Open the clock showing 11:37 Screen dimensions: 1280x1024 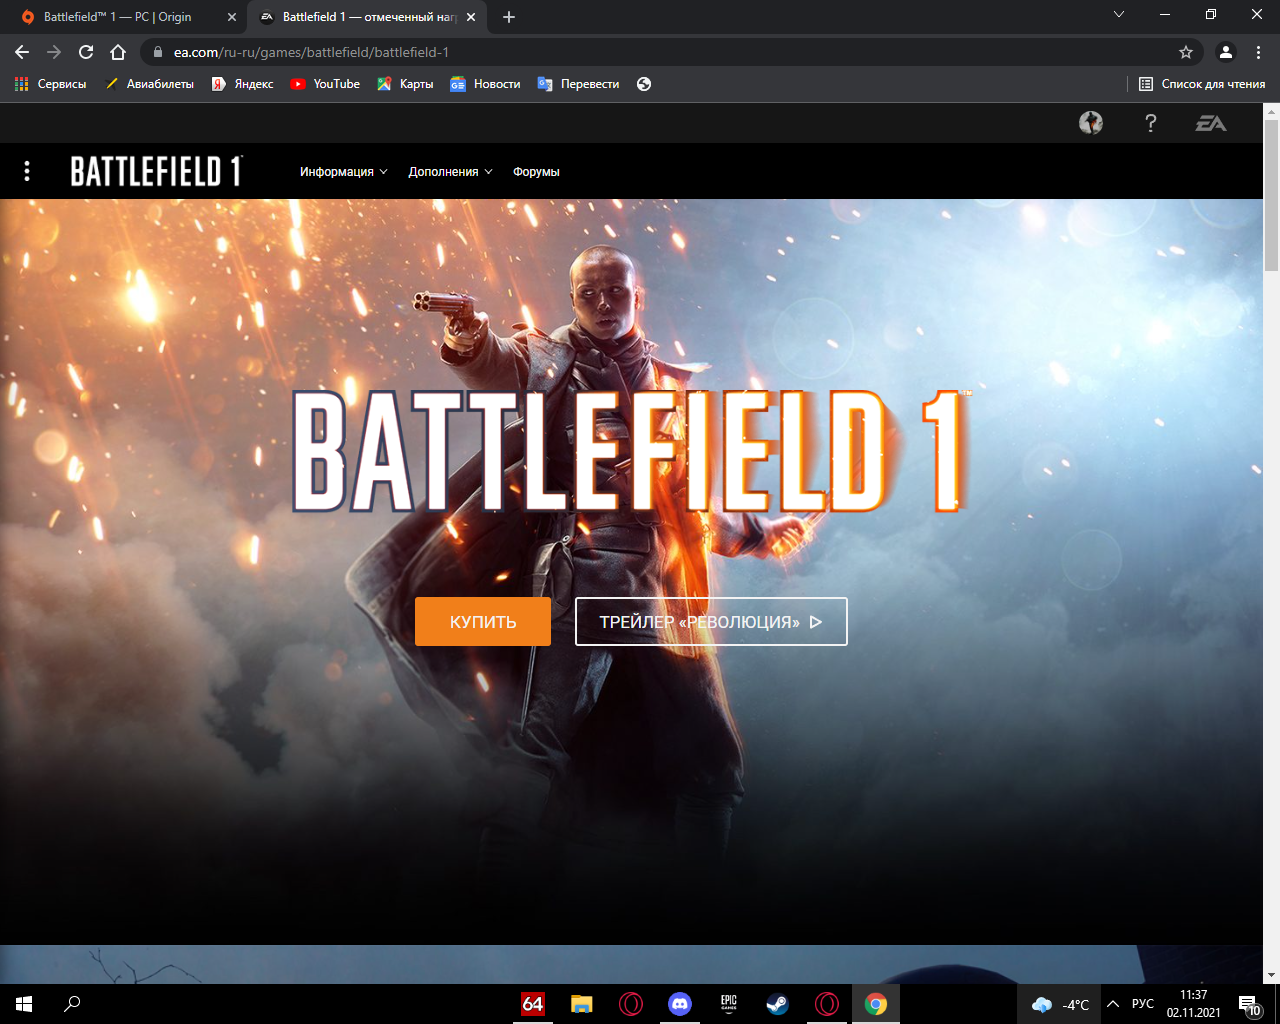1194,1004
